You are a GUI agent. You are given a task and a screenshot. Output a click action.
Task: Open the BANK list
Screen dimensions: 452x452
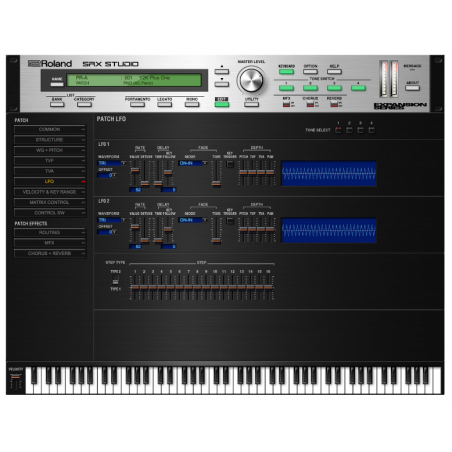[57, 104]
